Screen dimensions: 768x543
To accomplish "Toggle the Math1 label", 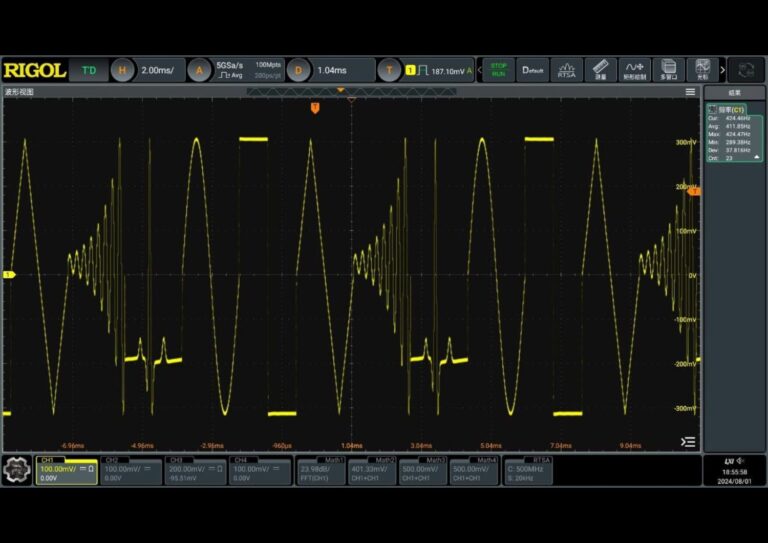I will [335, 460].
